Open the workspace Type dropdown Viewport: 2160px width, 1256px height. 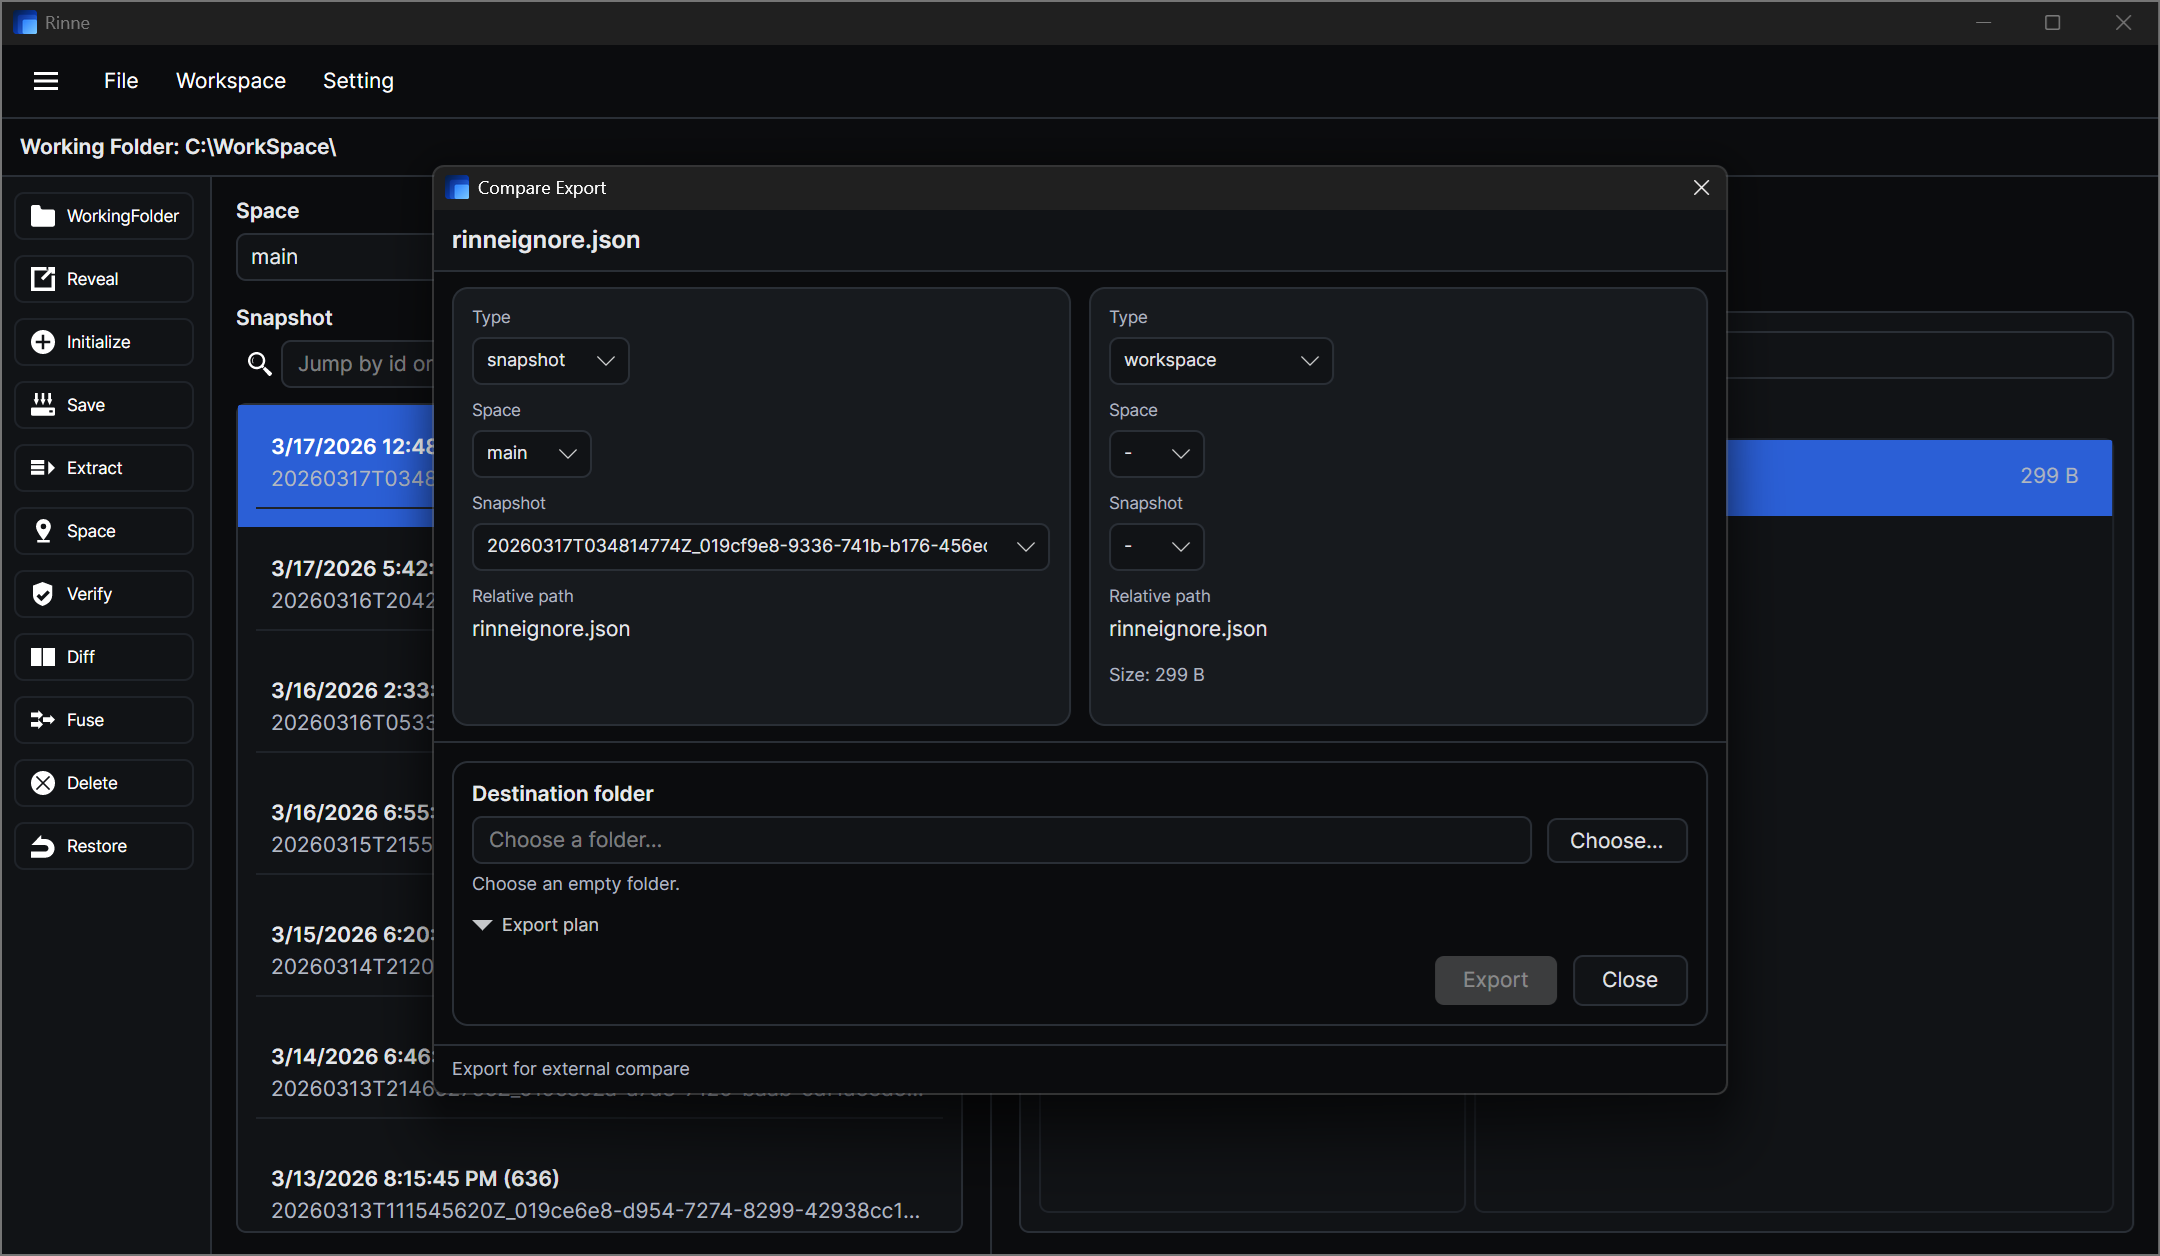click(x=1220, y=360)
